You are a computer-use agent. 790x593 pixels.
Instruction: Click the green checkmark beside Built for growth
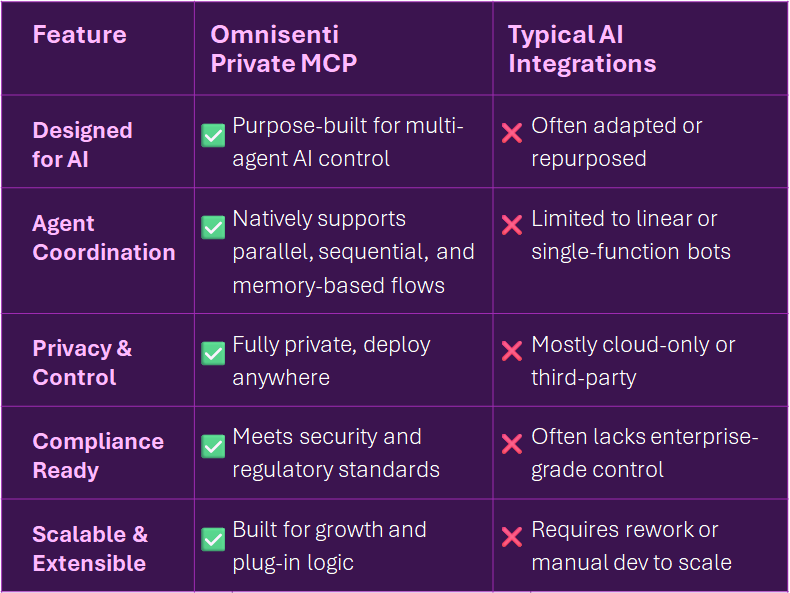coord(213,538)
